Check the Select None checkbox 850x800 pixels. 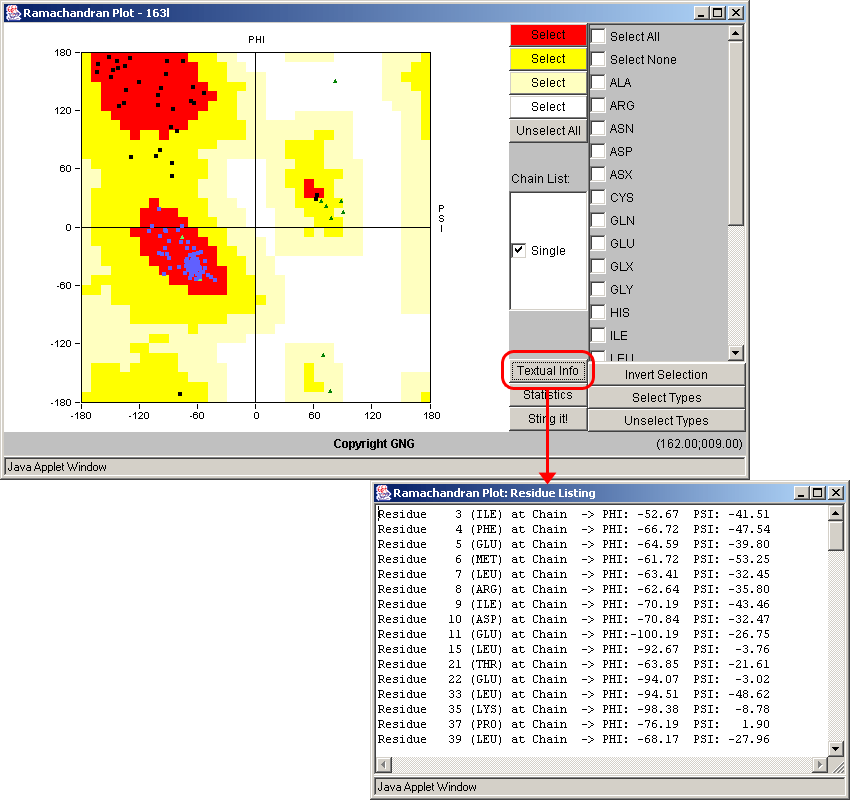point(598,59)
